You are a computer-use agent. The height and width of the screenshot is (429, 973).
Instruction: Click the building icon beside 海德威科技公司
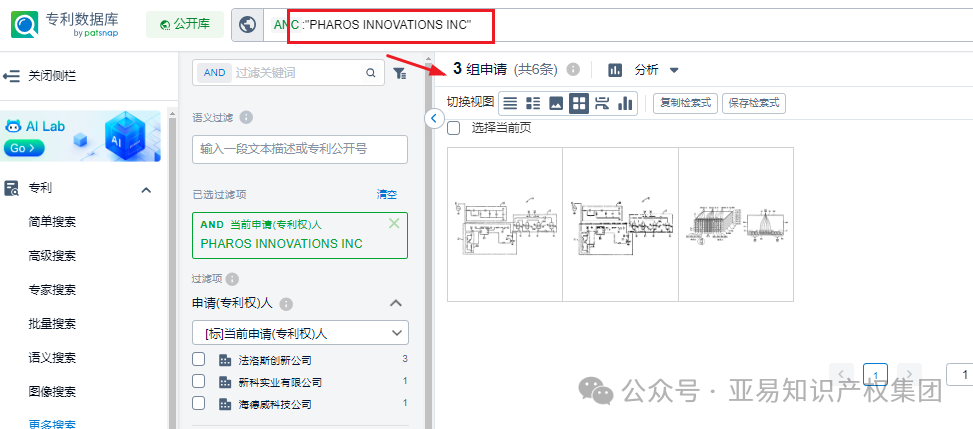(x=225, y=404)
